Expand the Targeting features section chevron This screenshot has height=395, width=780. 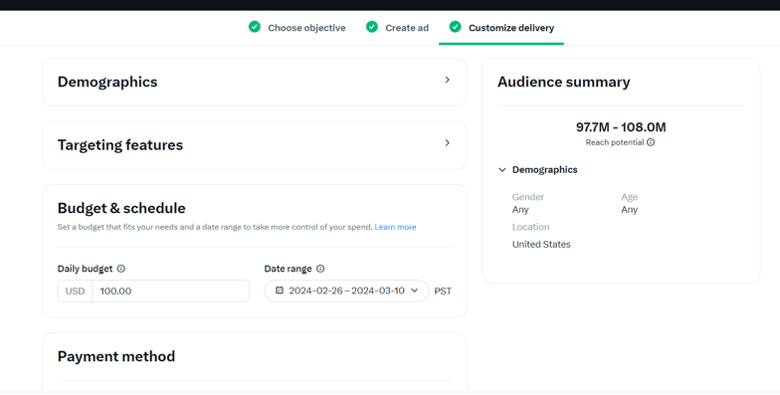click(447, 143)
